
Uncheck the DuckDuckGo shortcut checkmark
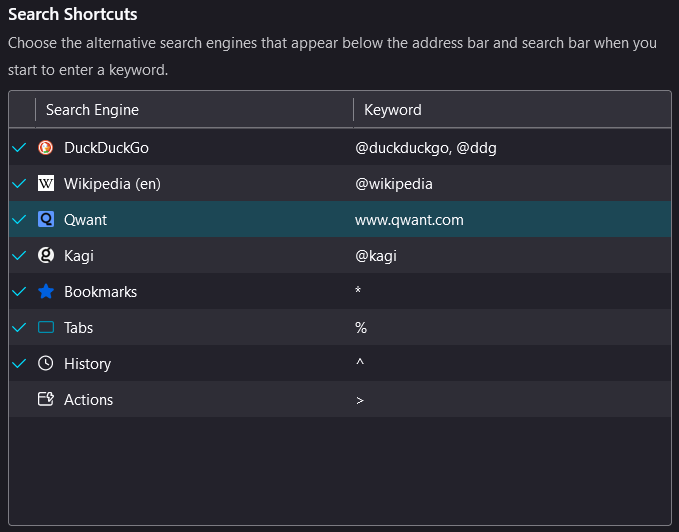click(19, 148)
